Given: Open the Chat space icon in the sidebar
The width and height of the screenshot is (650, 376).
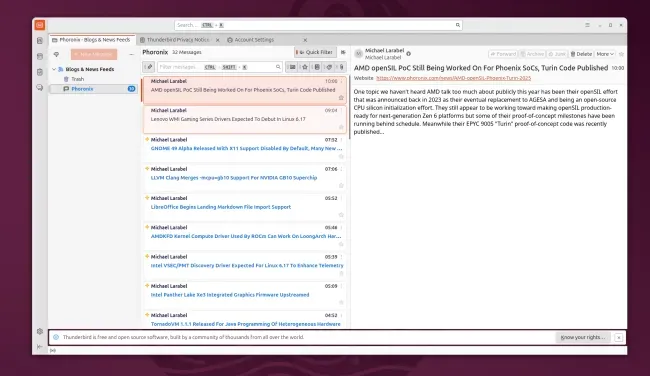Looking at the screenshot, I should click(40, 87).
